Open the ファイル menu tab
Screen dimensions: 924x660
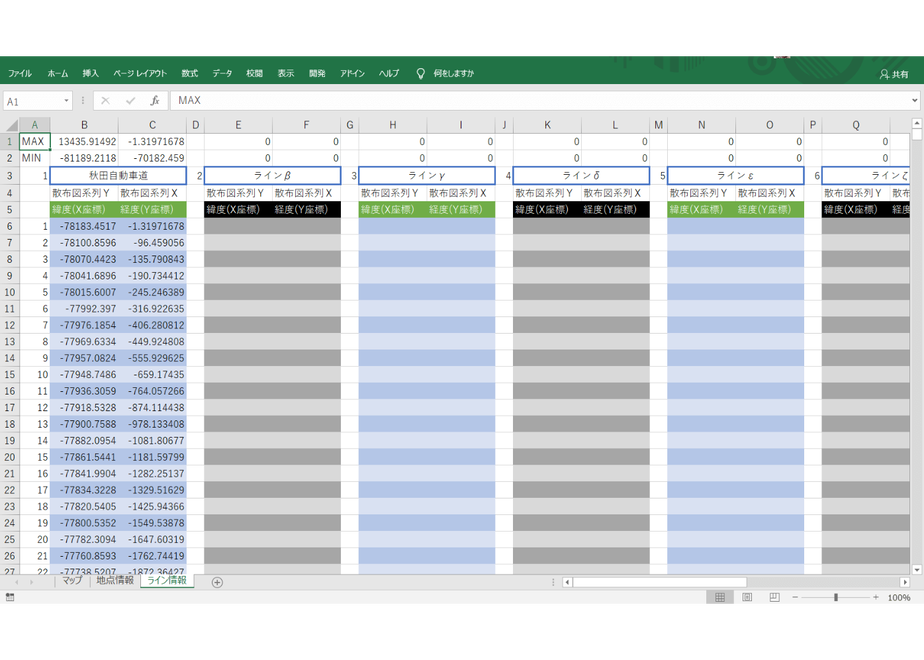click(x=19, y=74)
